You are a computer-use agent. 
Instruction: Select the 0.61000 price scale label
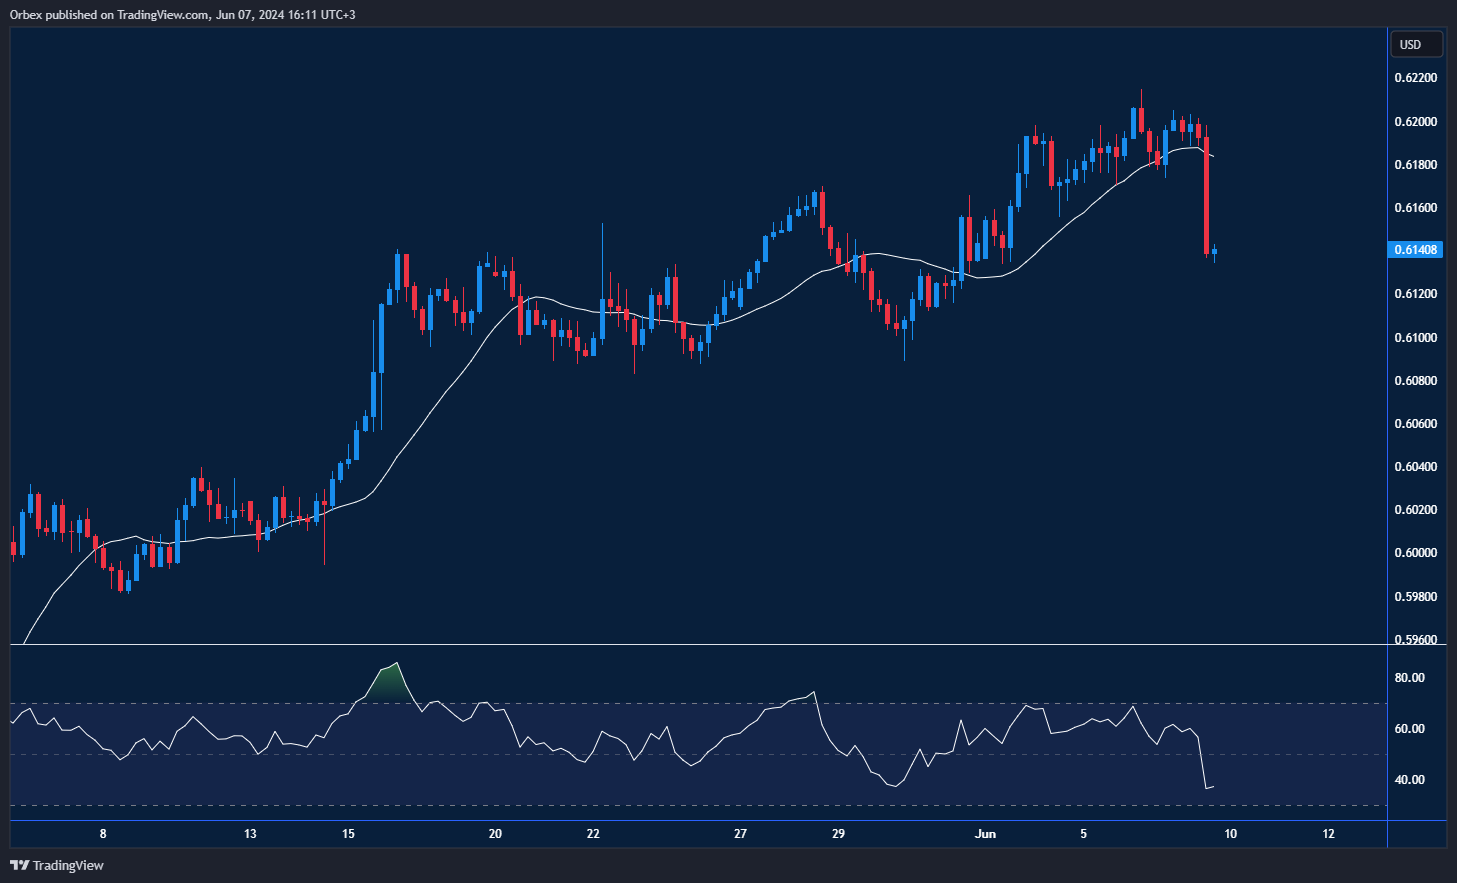1416,338
